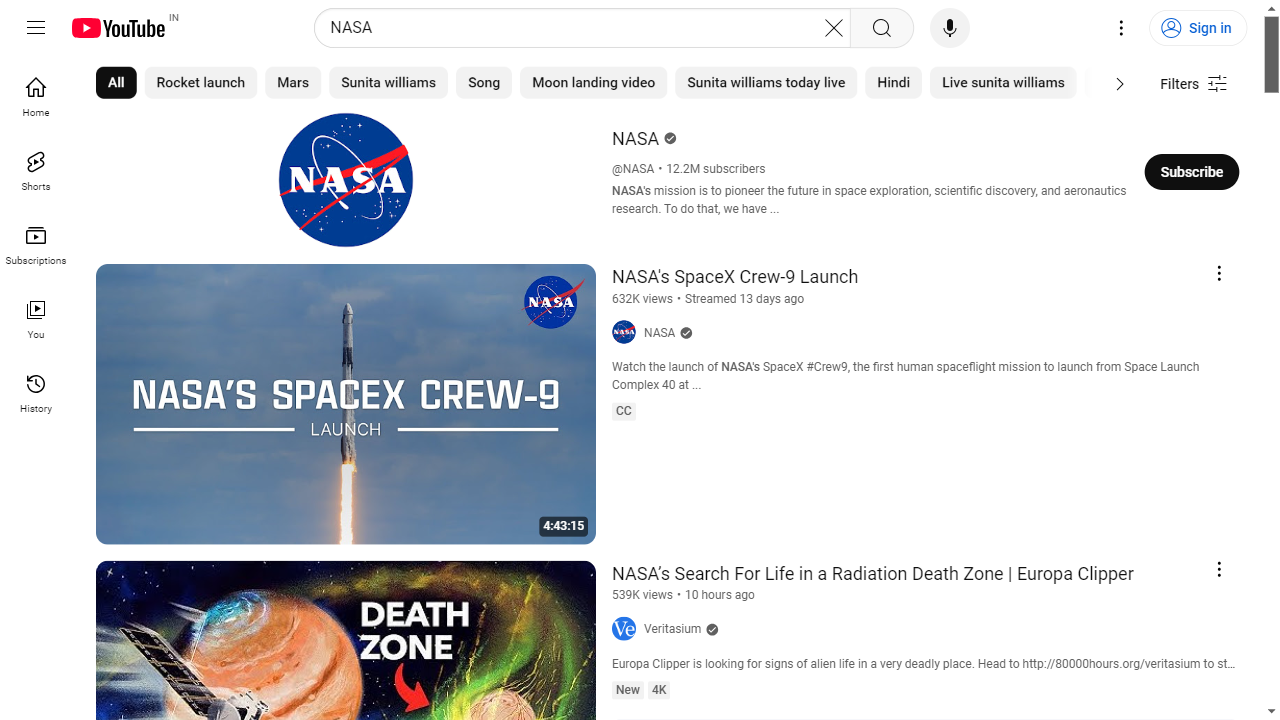Clear the search box text
Image resolution: width=1280 pixels, height=720 pixels.
833,28
